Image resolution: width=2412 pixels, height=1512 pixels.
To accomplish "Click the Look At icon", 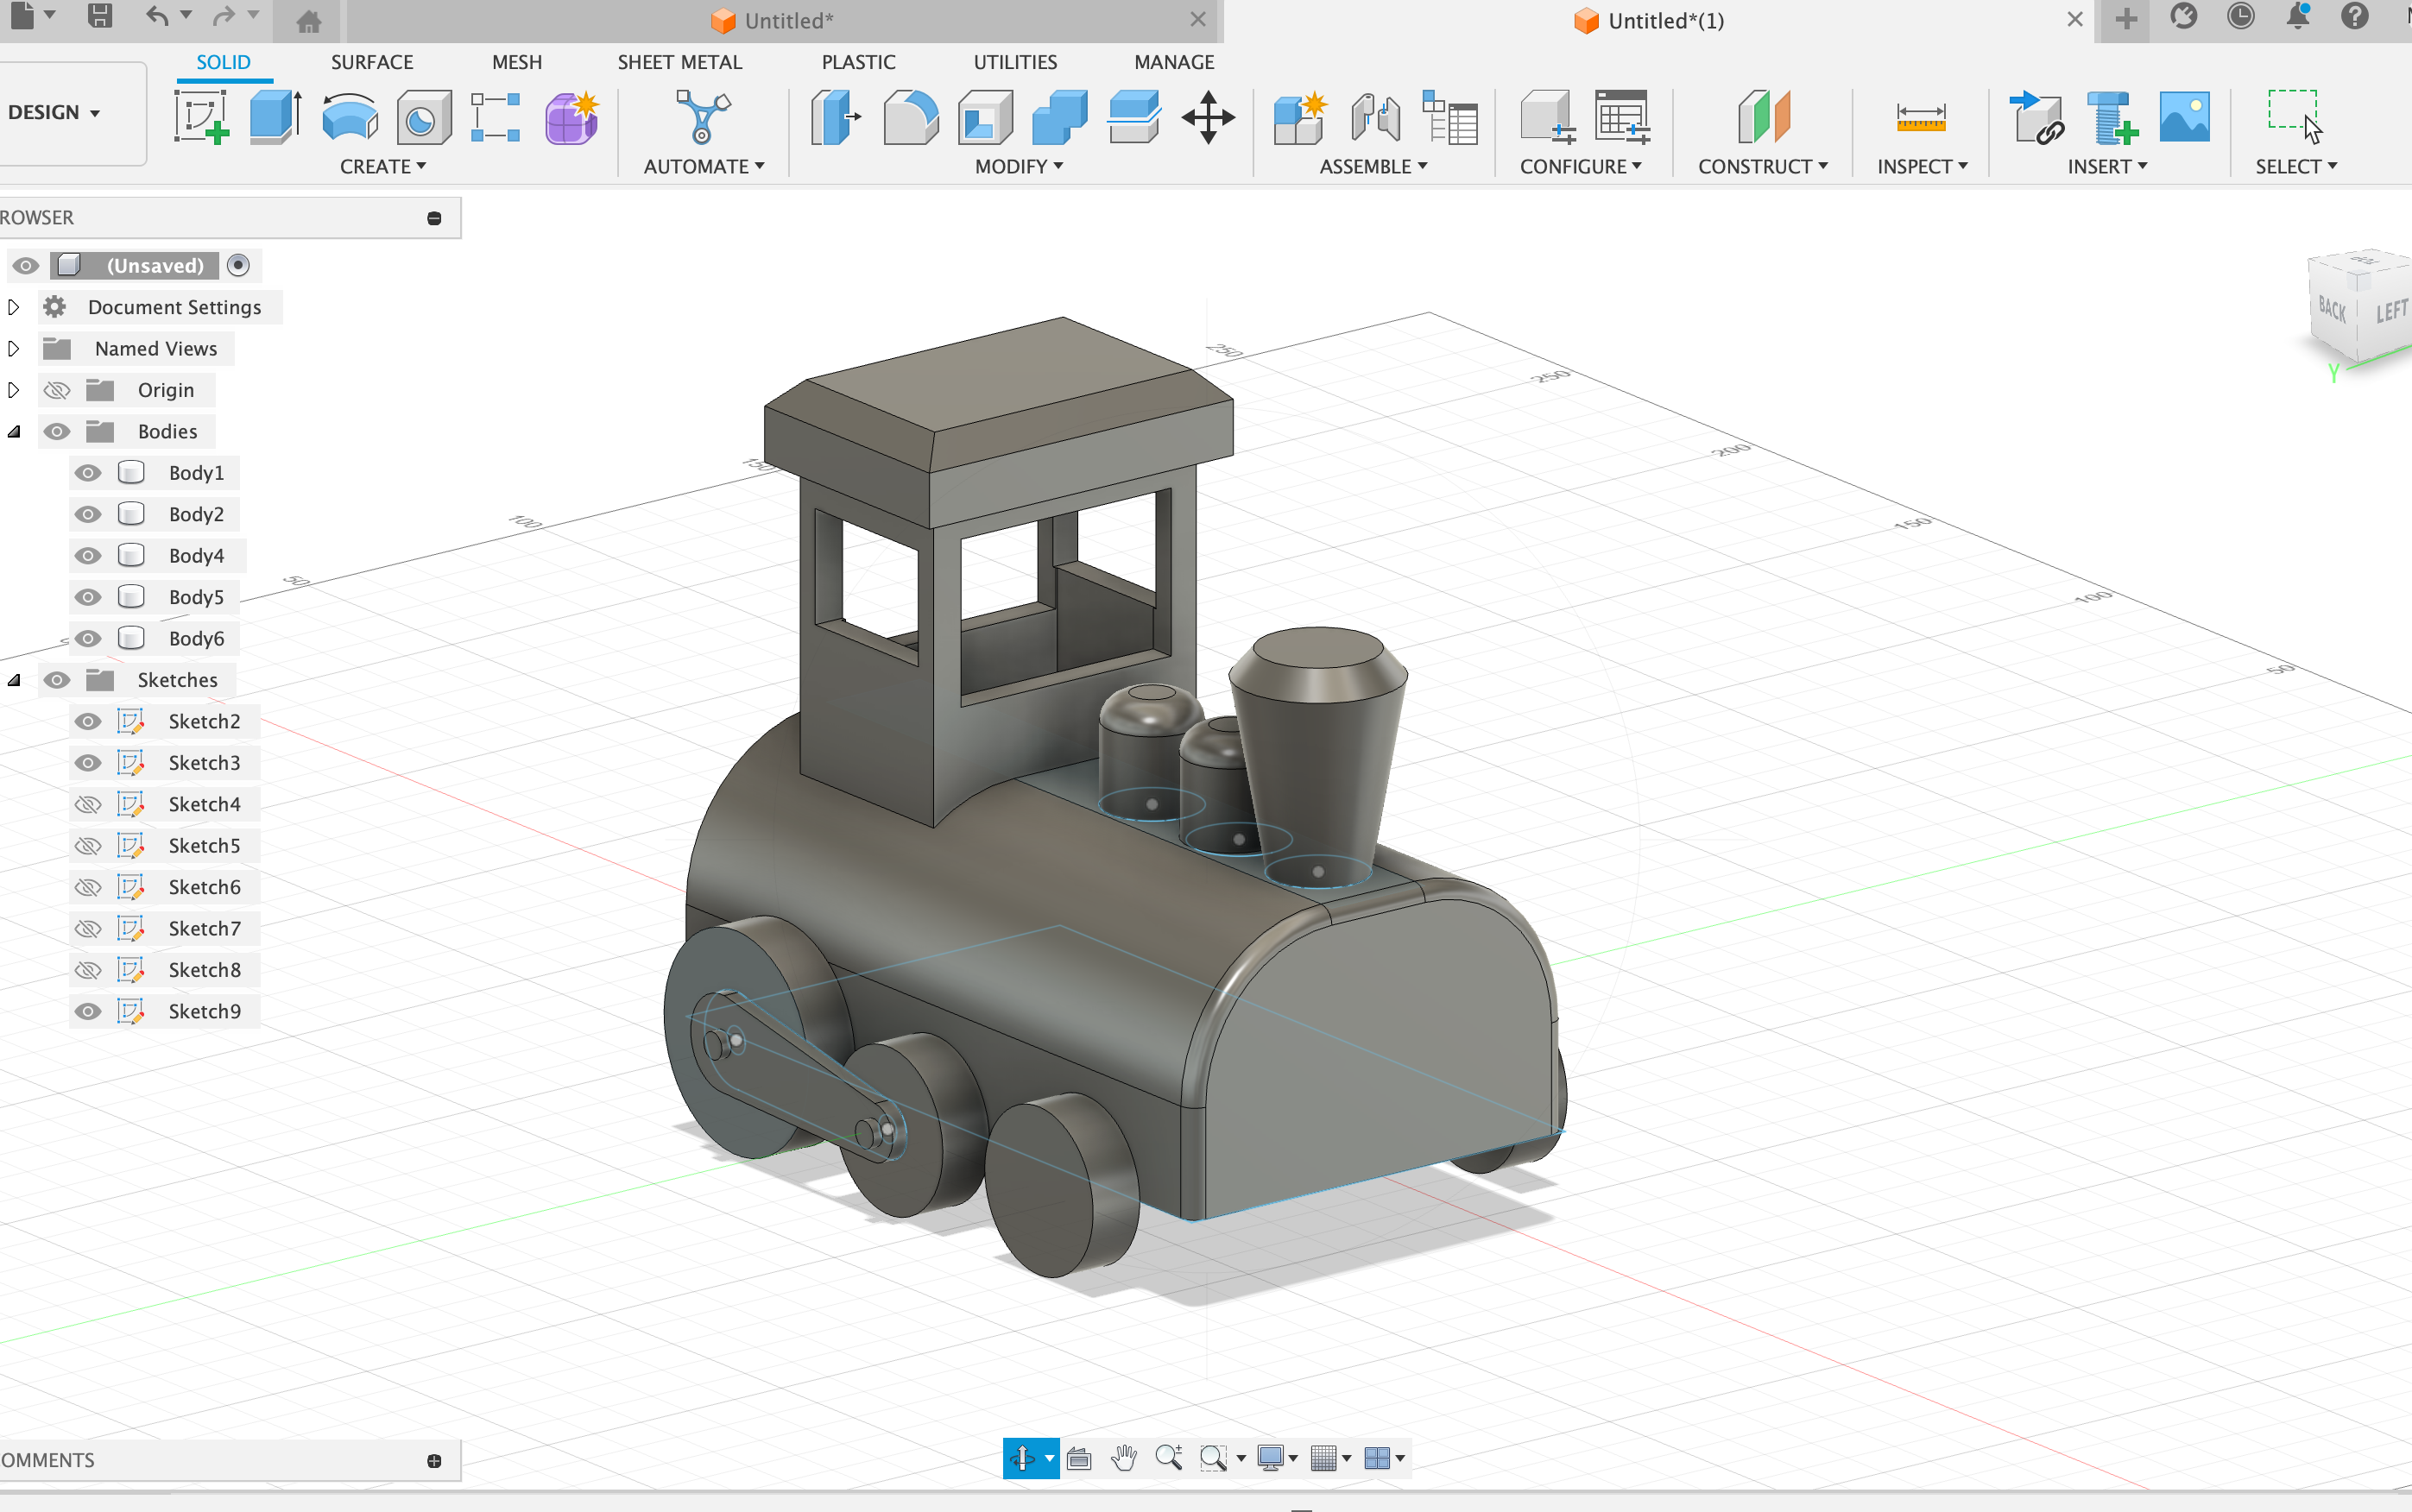I will pyautogui.click(x=1079, y=1458).
